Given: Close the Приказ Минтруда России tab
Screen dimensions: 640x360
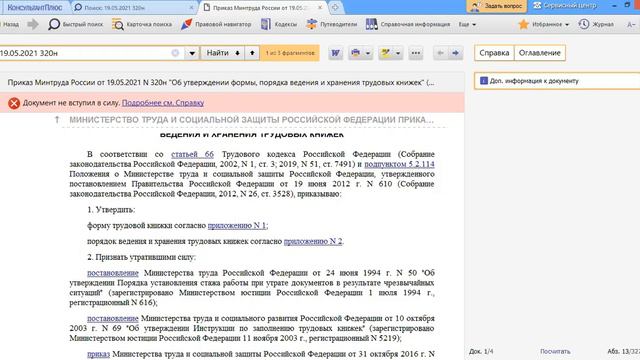Looking at the screenshot, I should (x=320, y=7).
